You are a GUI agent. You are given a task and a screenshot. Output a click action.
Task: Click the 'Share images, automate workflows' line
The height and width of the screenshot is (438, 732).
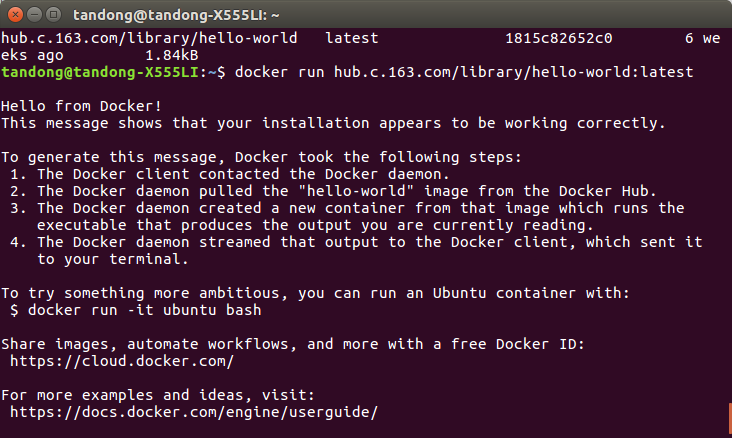pos(293,344)
